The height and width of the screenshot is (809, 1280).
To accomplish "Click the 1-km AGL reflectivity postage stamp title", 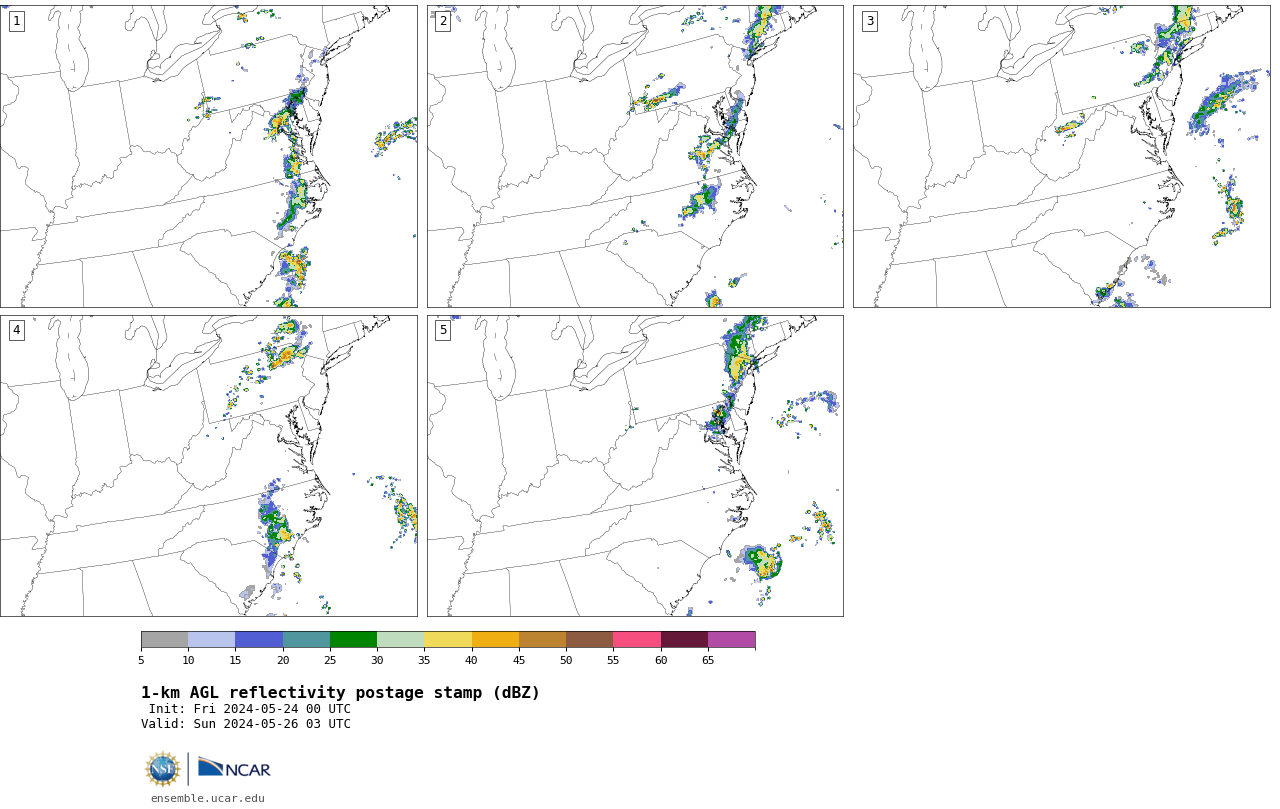I will coord(340,693).
